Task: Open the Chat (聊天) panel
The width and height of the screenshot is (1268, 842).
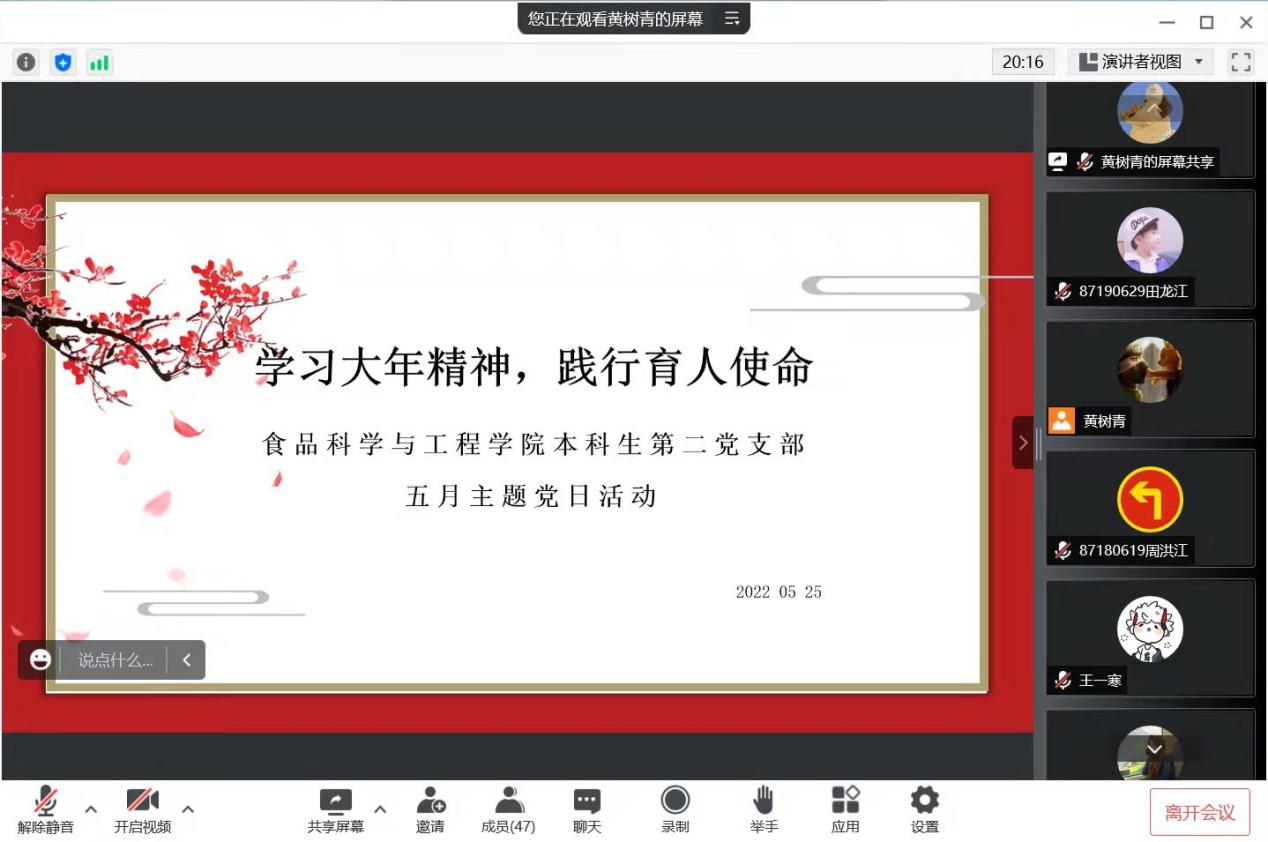Action: (x=587, y=809)
